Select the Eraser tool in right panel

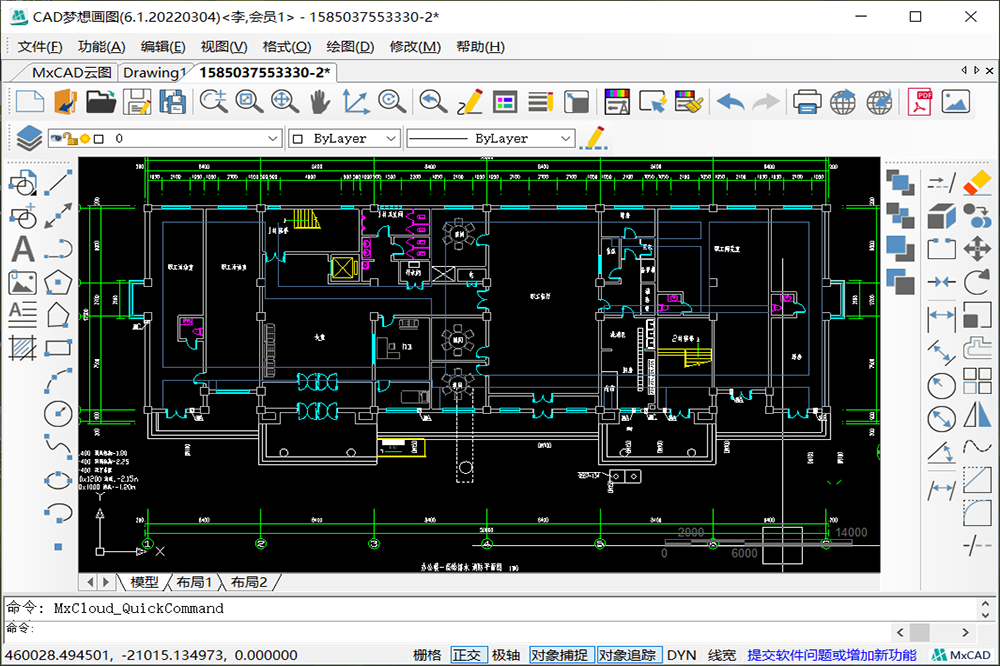(975, 182)
